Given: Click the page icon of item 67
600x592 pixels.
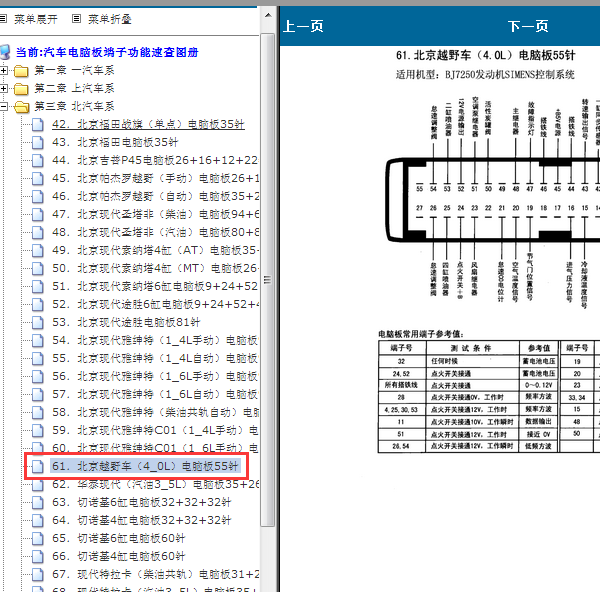Looking at the screenshot, I should pyautogui.click(x=38, y=574).
